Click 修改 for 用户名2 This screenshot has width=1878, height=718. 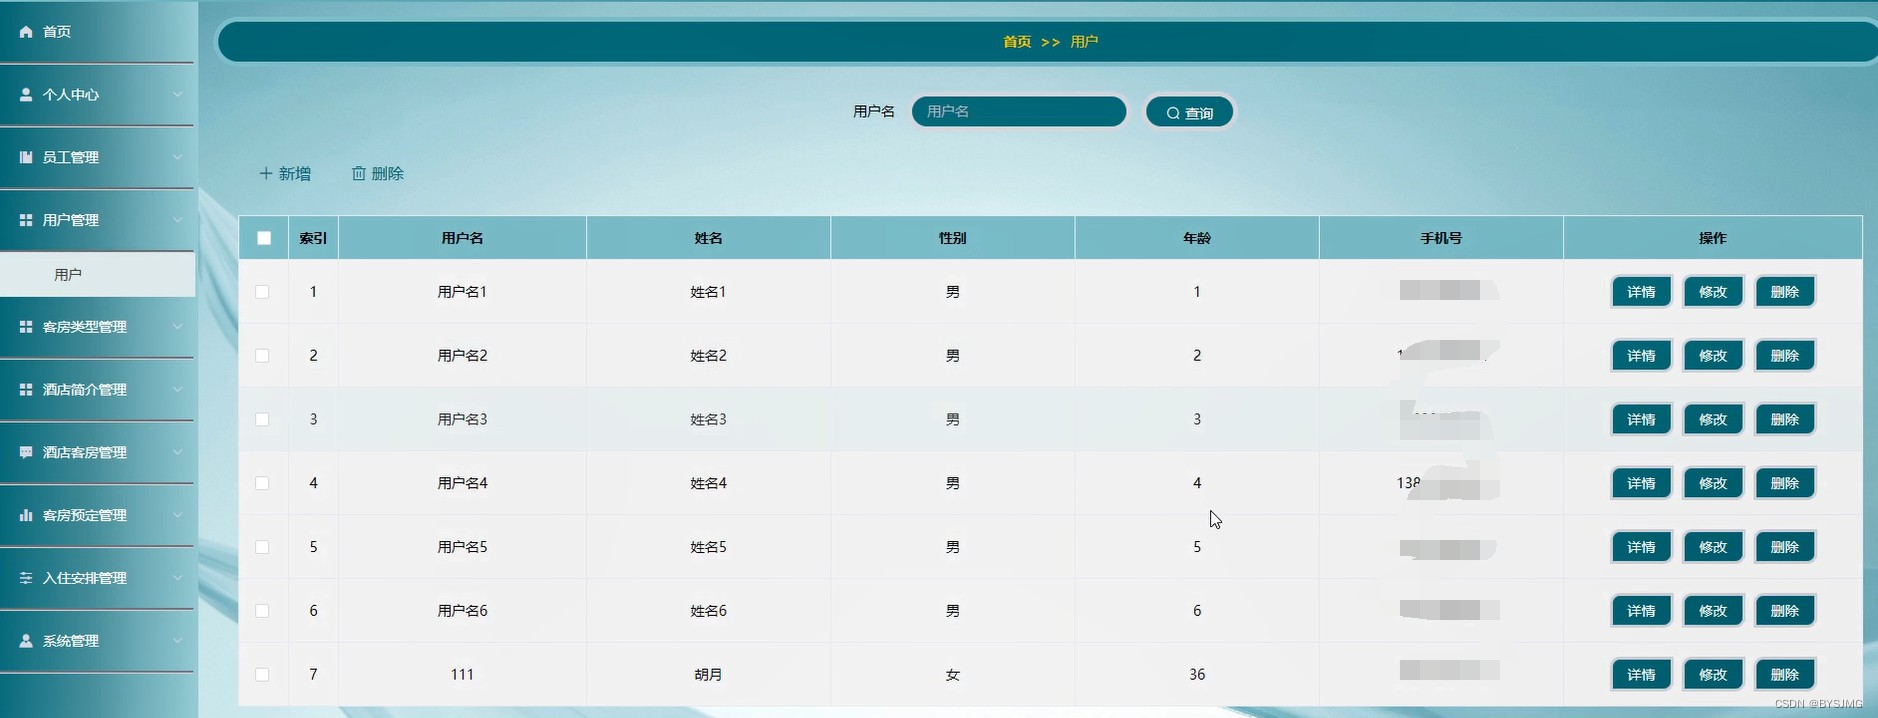coord(1713,356)
